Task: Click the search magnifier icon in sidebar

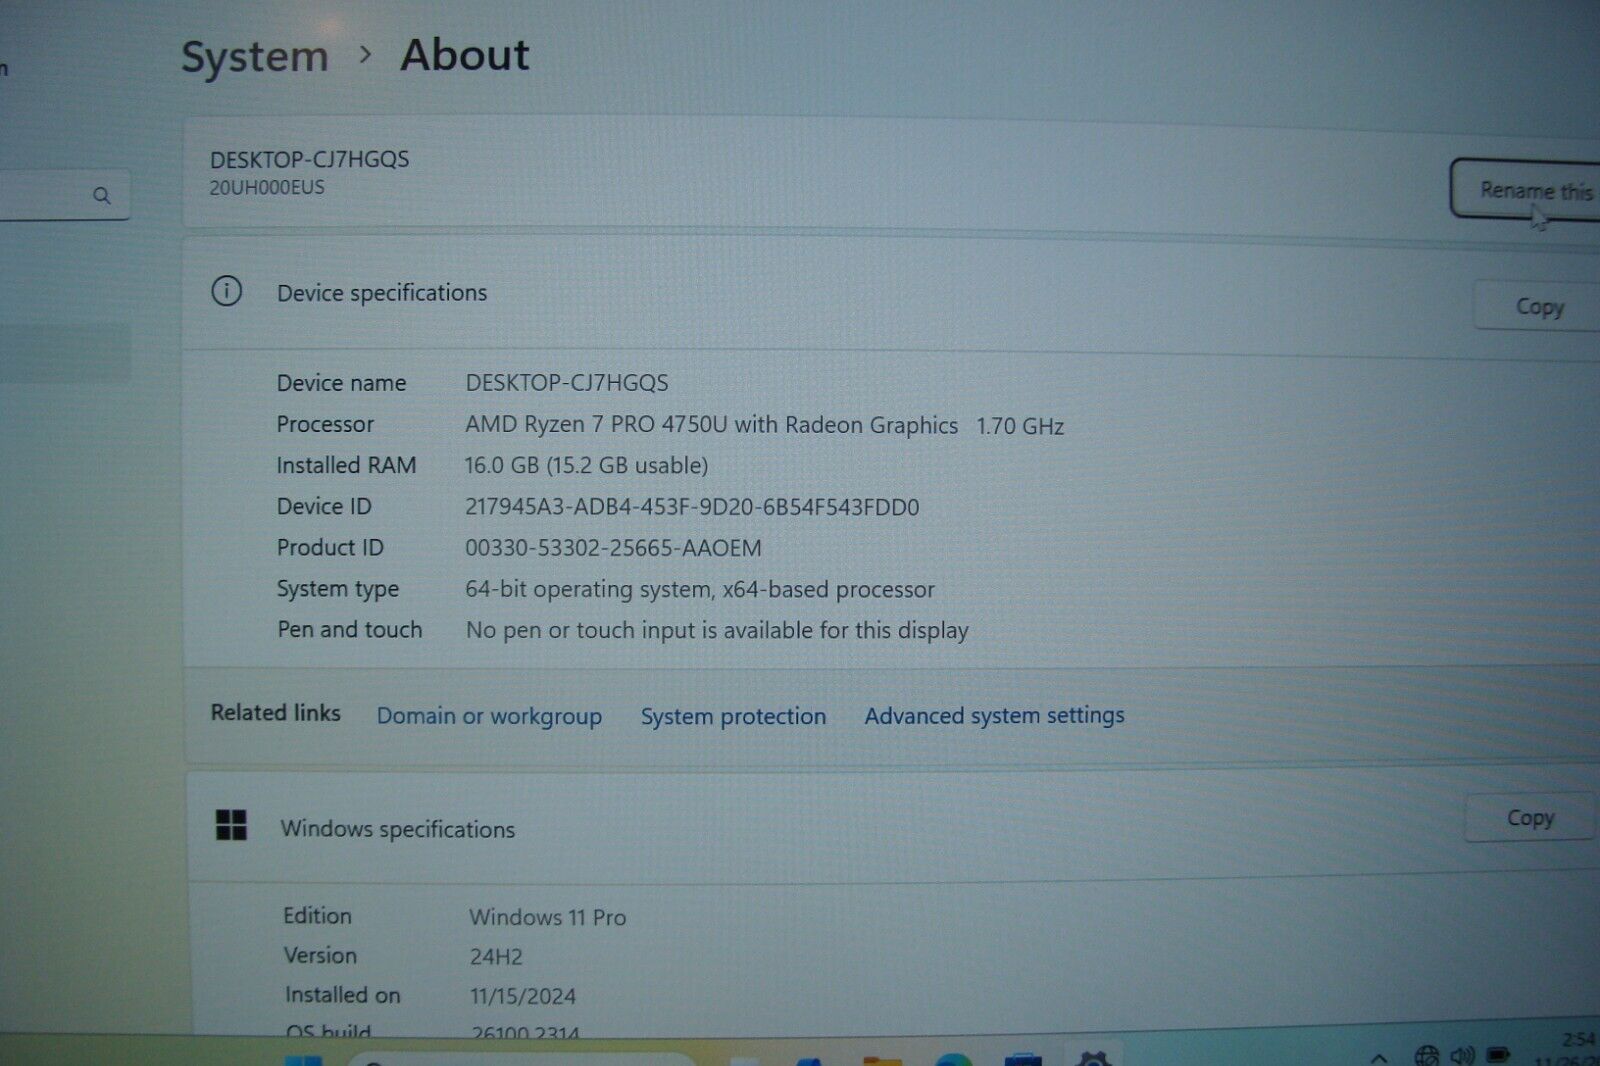Action: click(102, 196)
